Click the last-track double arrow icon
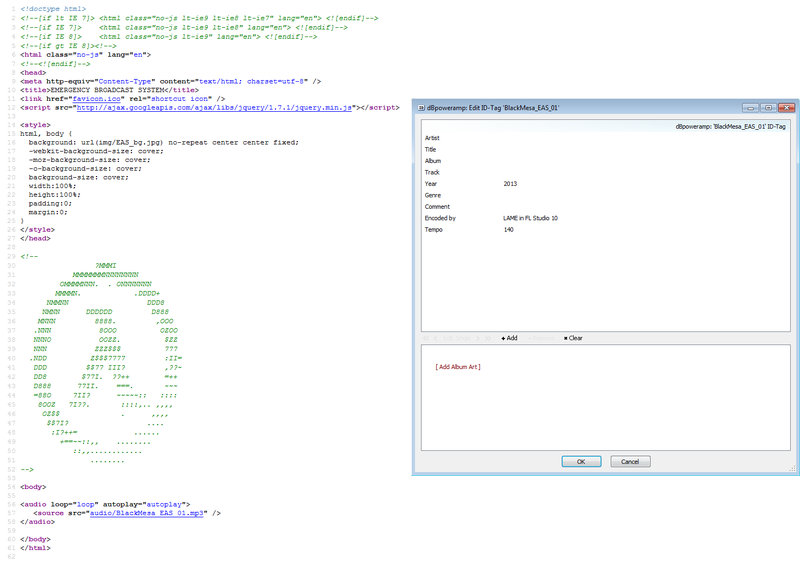Image resolution: width=800 pixels, height=574 pixels. pyautogui.click(x=488, y=338)
